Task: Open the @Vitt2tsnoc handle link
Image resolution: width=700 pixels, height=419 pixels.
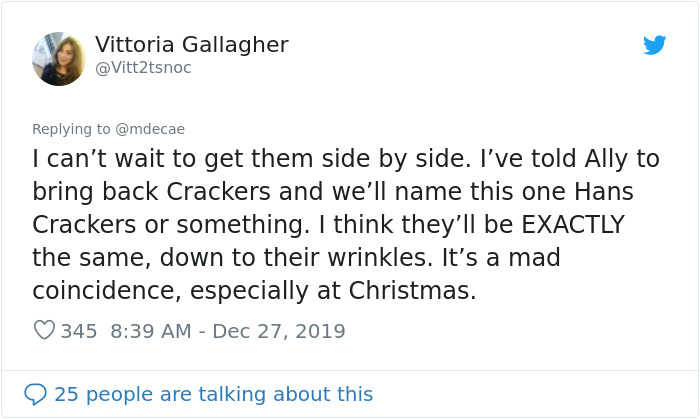Action: 143,68
